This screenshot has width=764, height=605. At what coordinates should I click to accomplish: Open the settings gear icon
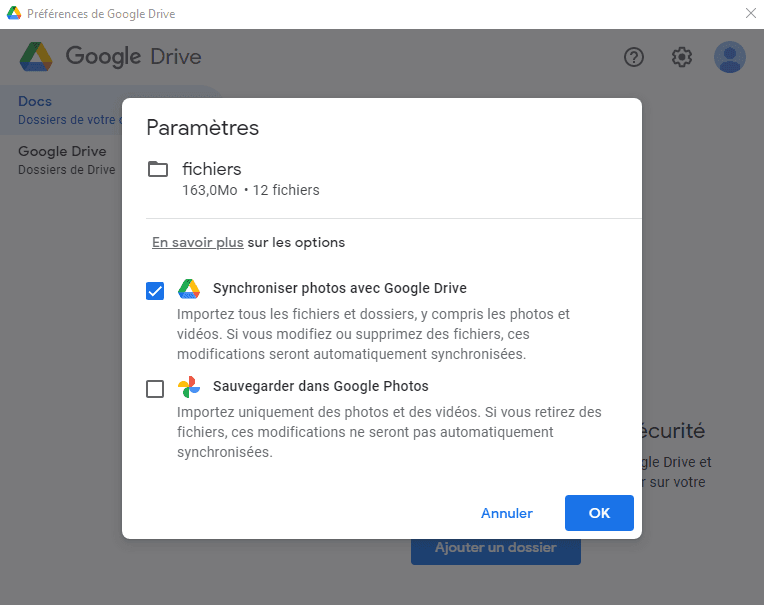682,57
